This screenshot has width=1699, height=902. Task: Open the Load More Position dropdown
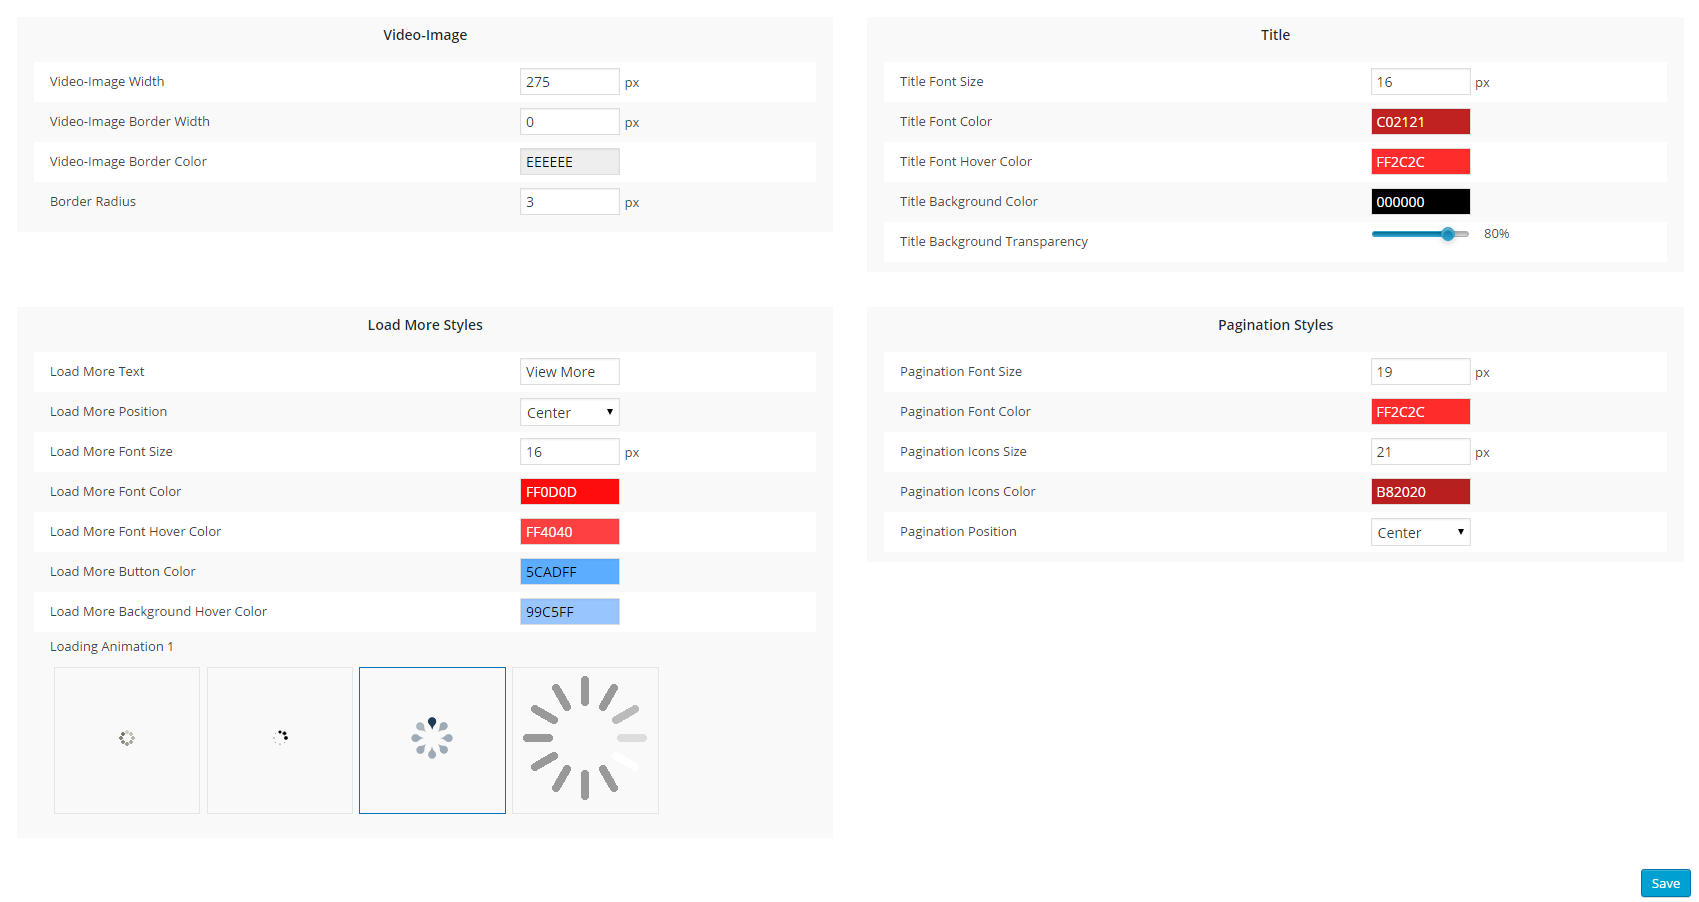tap(569, 412)
